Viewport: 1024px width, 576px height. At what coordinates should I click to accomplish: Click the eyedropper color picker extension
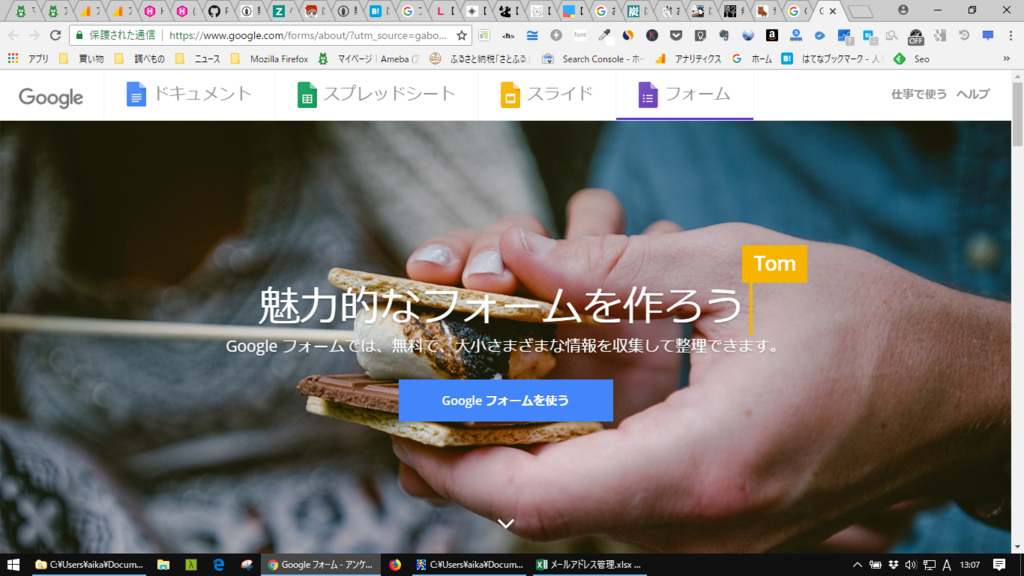tap(604, 35)
